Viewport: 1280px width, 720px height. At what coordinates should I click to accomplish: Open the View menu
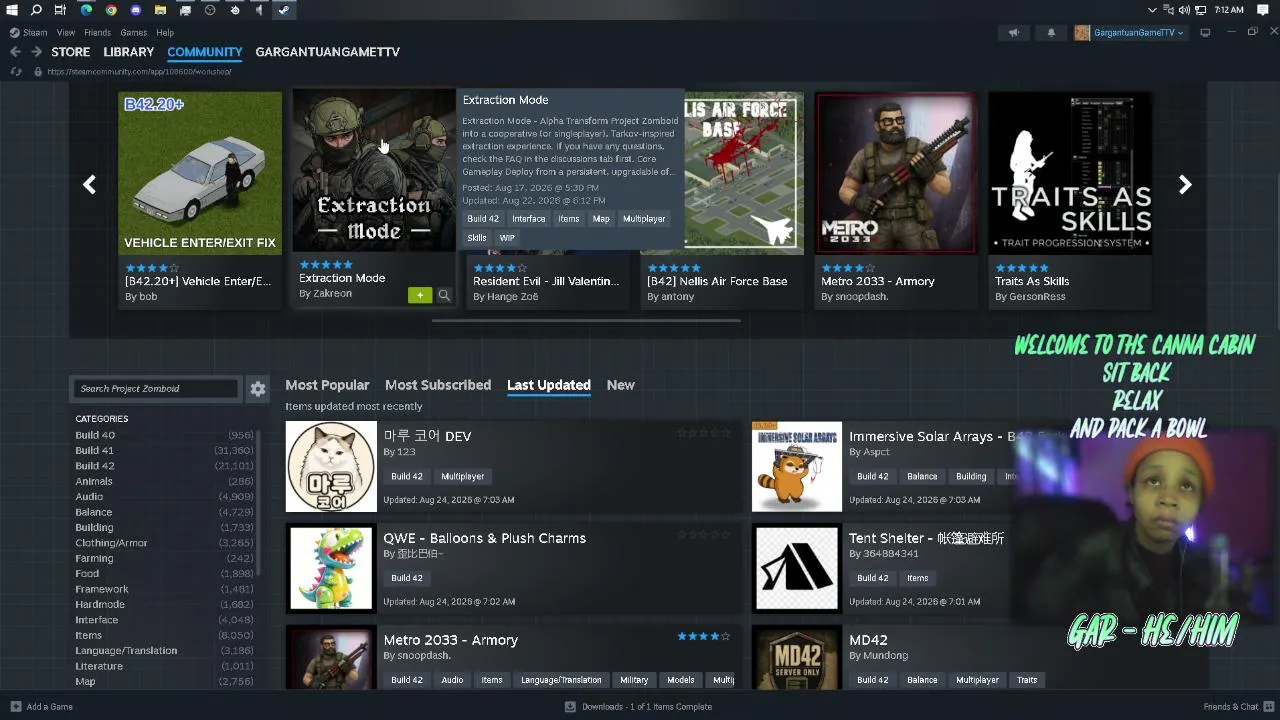[x=66, y=33]
